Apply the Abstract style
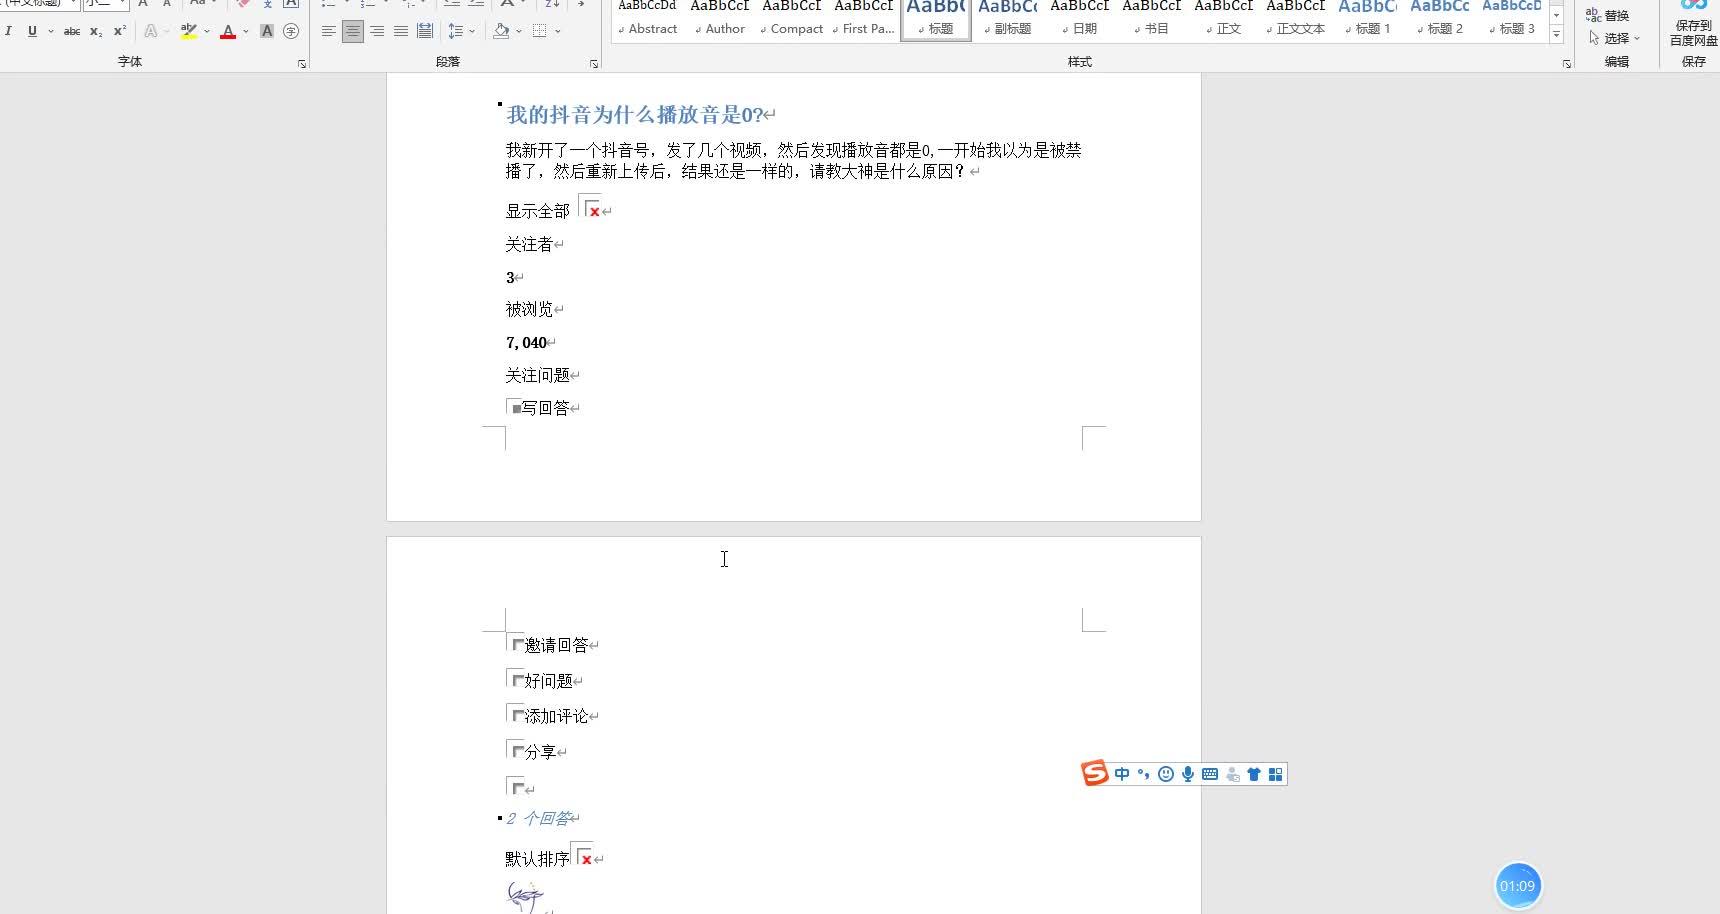Image resolution: width=1720 pixels, height=914 pixels. tap(648, 19)
